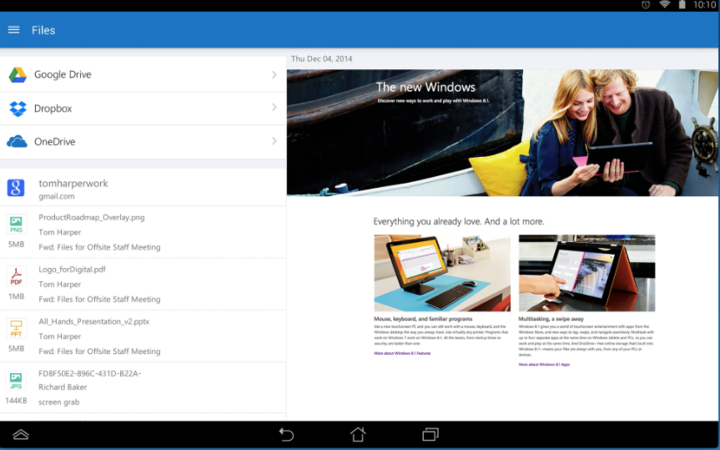Tap 'Everything you already love' heading
This screenshot has height=450, width=720.
coord(459,221)
